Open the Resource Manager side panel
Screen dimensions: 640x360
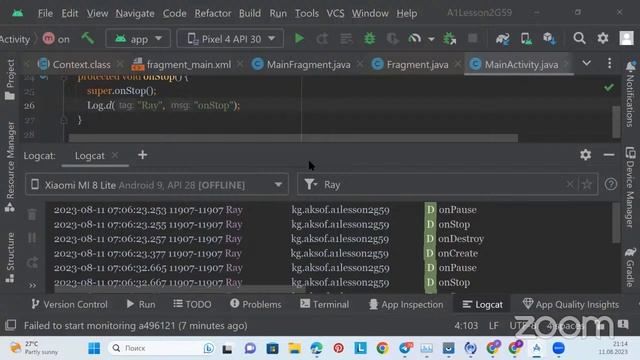tap(10, 166)
